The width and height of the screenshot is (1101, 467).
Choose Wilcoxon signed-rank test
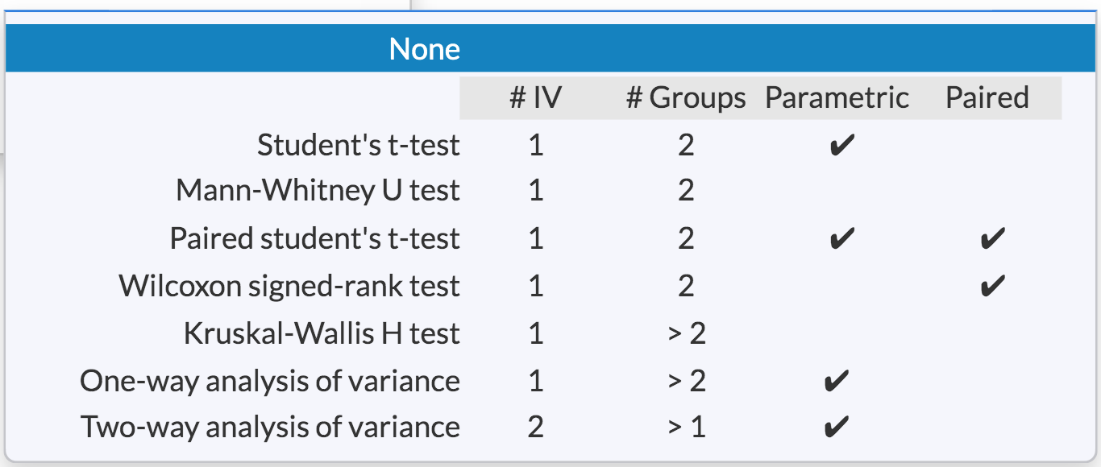(x=289, y=286)
